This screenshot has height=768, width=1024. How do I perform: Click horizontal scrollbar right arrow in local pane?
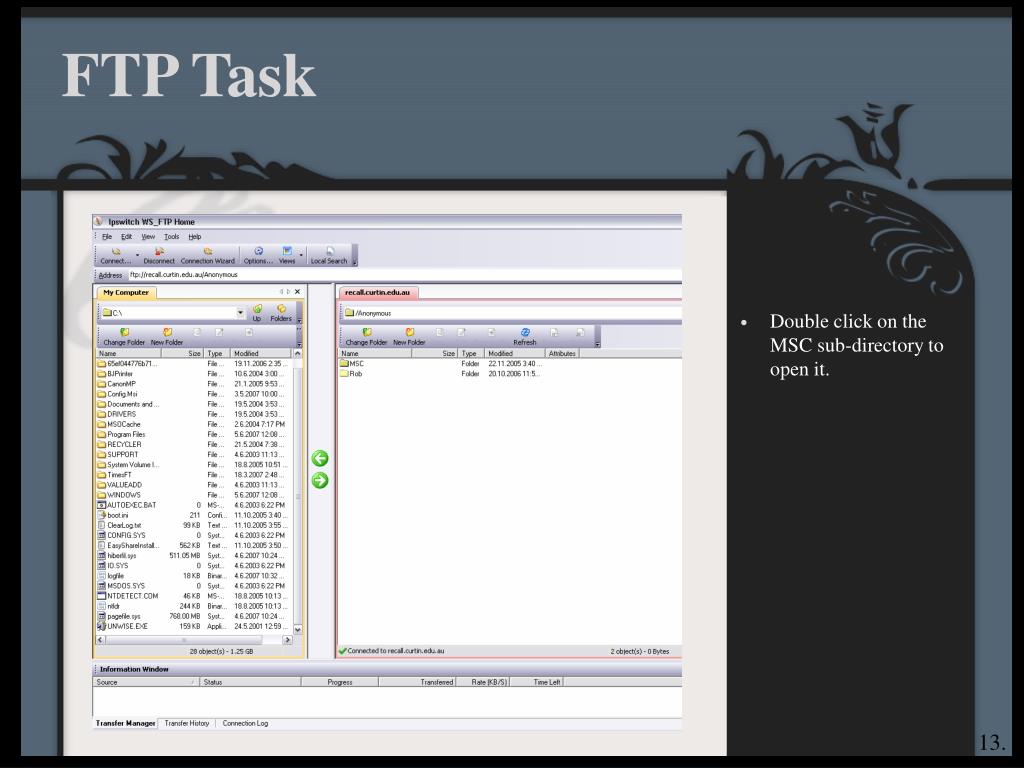[x=287, y=640]
